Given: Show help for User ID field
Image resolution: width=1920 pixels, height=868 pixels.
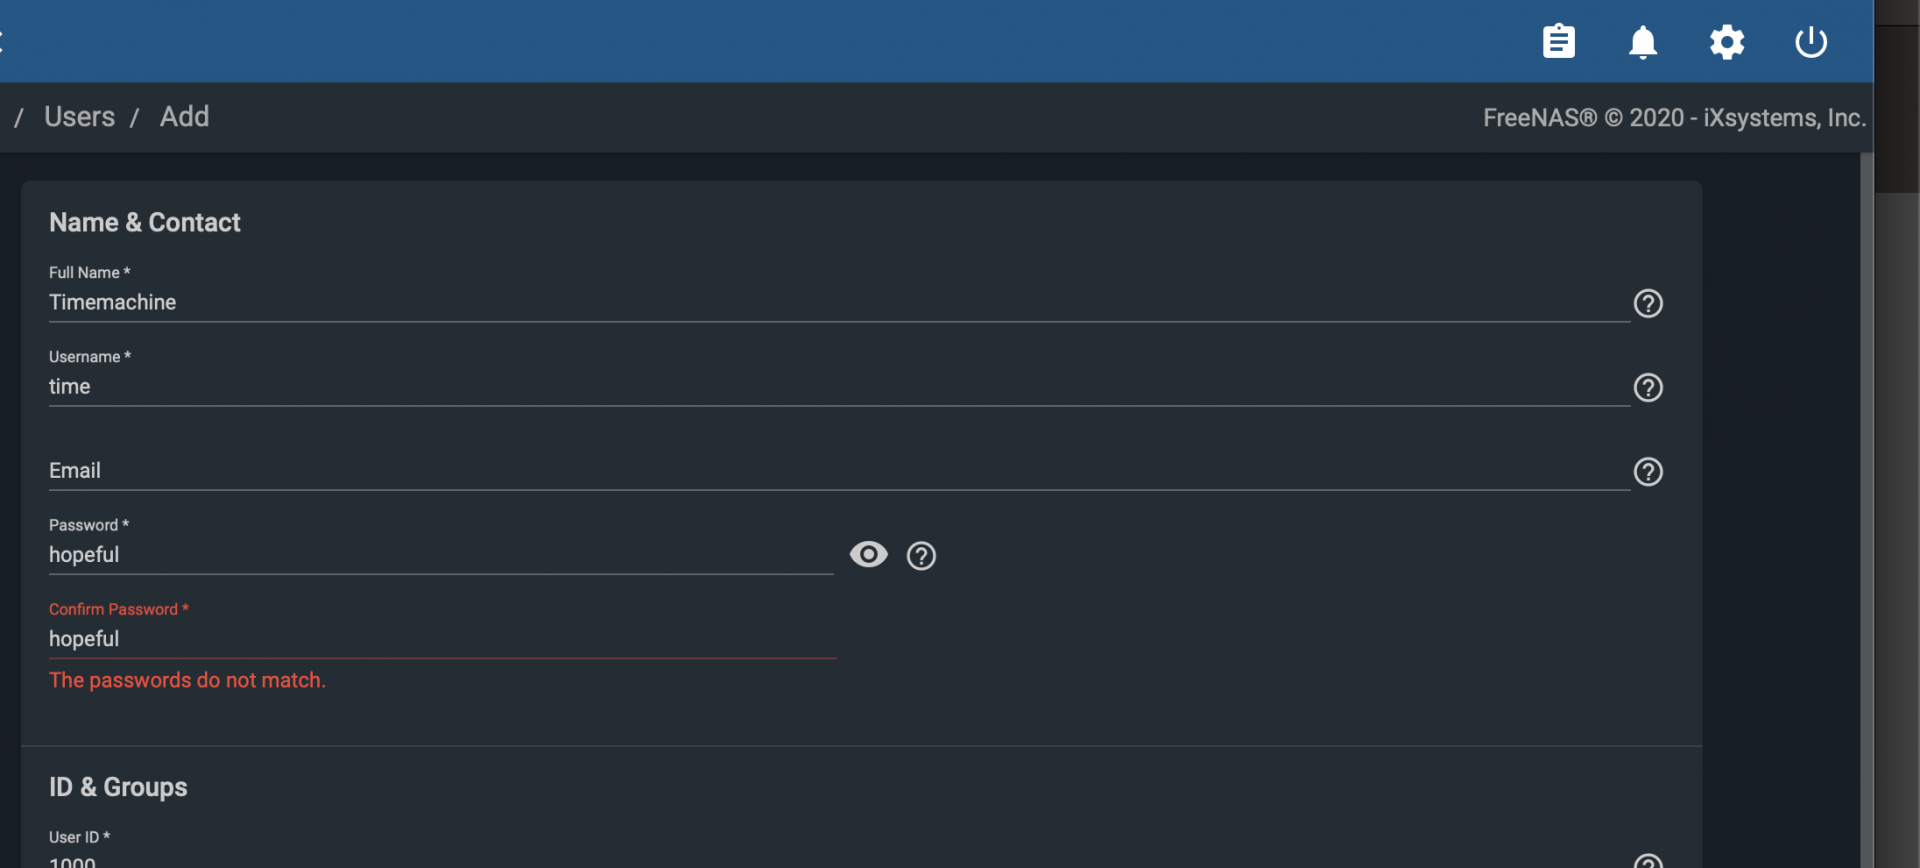Looking at the screenshot, I should point(1648,862).
